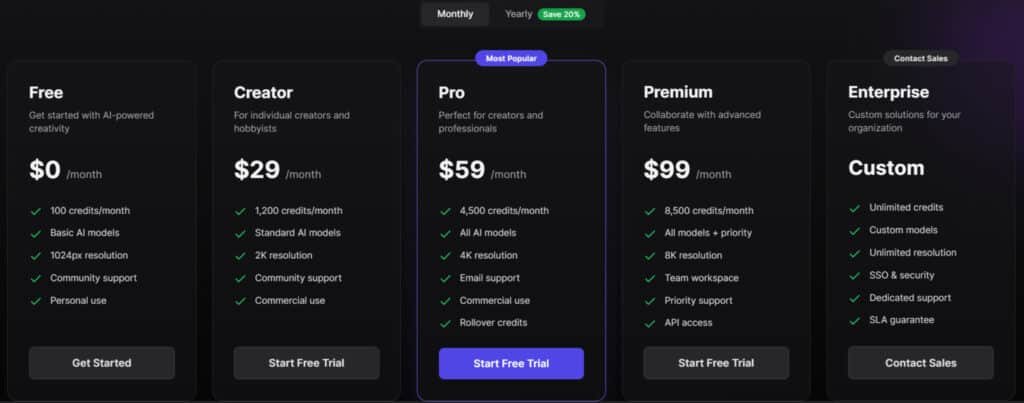Viewport: 1024px width, 403px height.
Task: Start Free Trial for Creator plan
Action: [x=306, y=363]
